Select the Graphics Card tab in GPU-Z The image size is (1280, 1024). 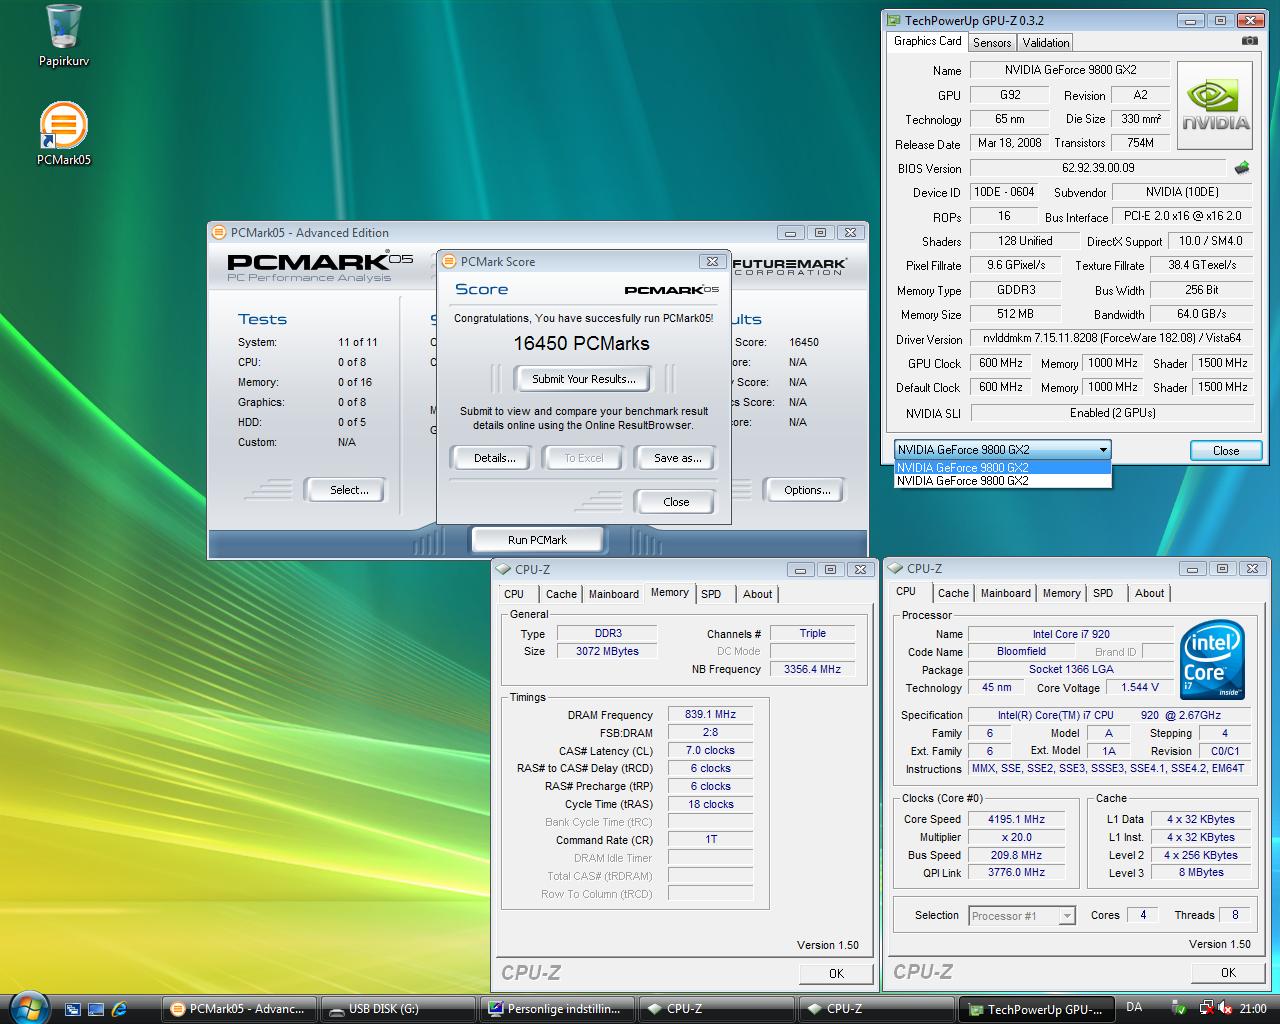click(928, 41)
